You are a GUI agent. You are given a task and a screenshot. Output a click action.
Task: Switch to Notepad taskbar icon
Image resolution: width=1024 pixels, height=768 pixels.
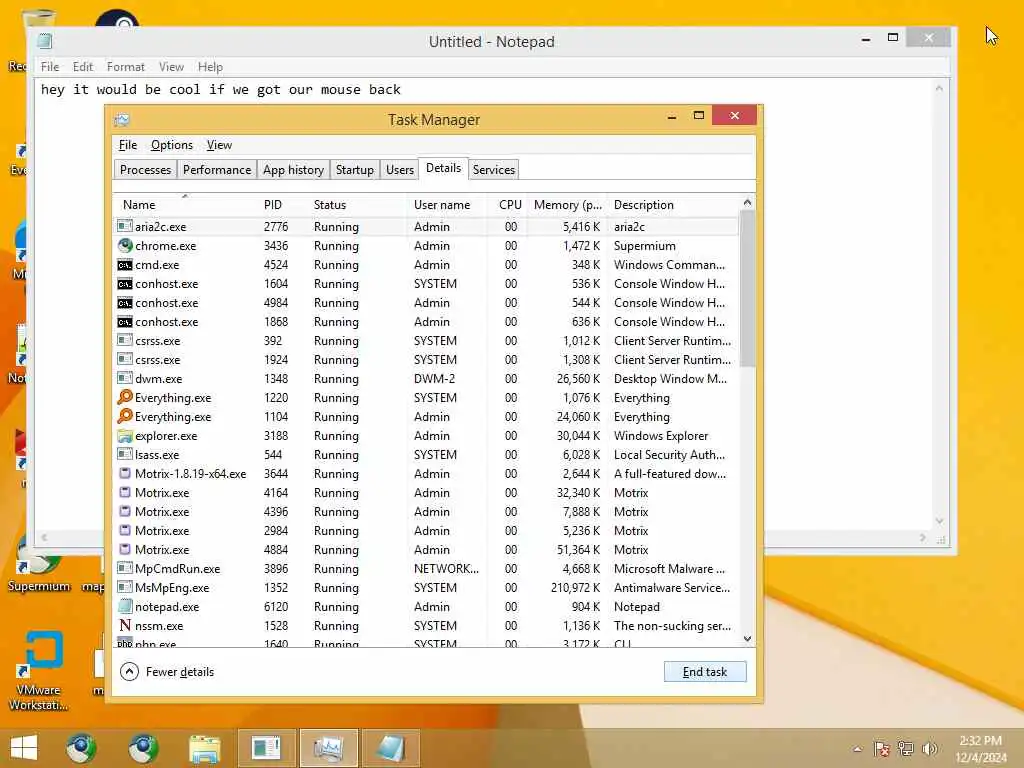[391, 748]
